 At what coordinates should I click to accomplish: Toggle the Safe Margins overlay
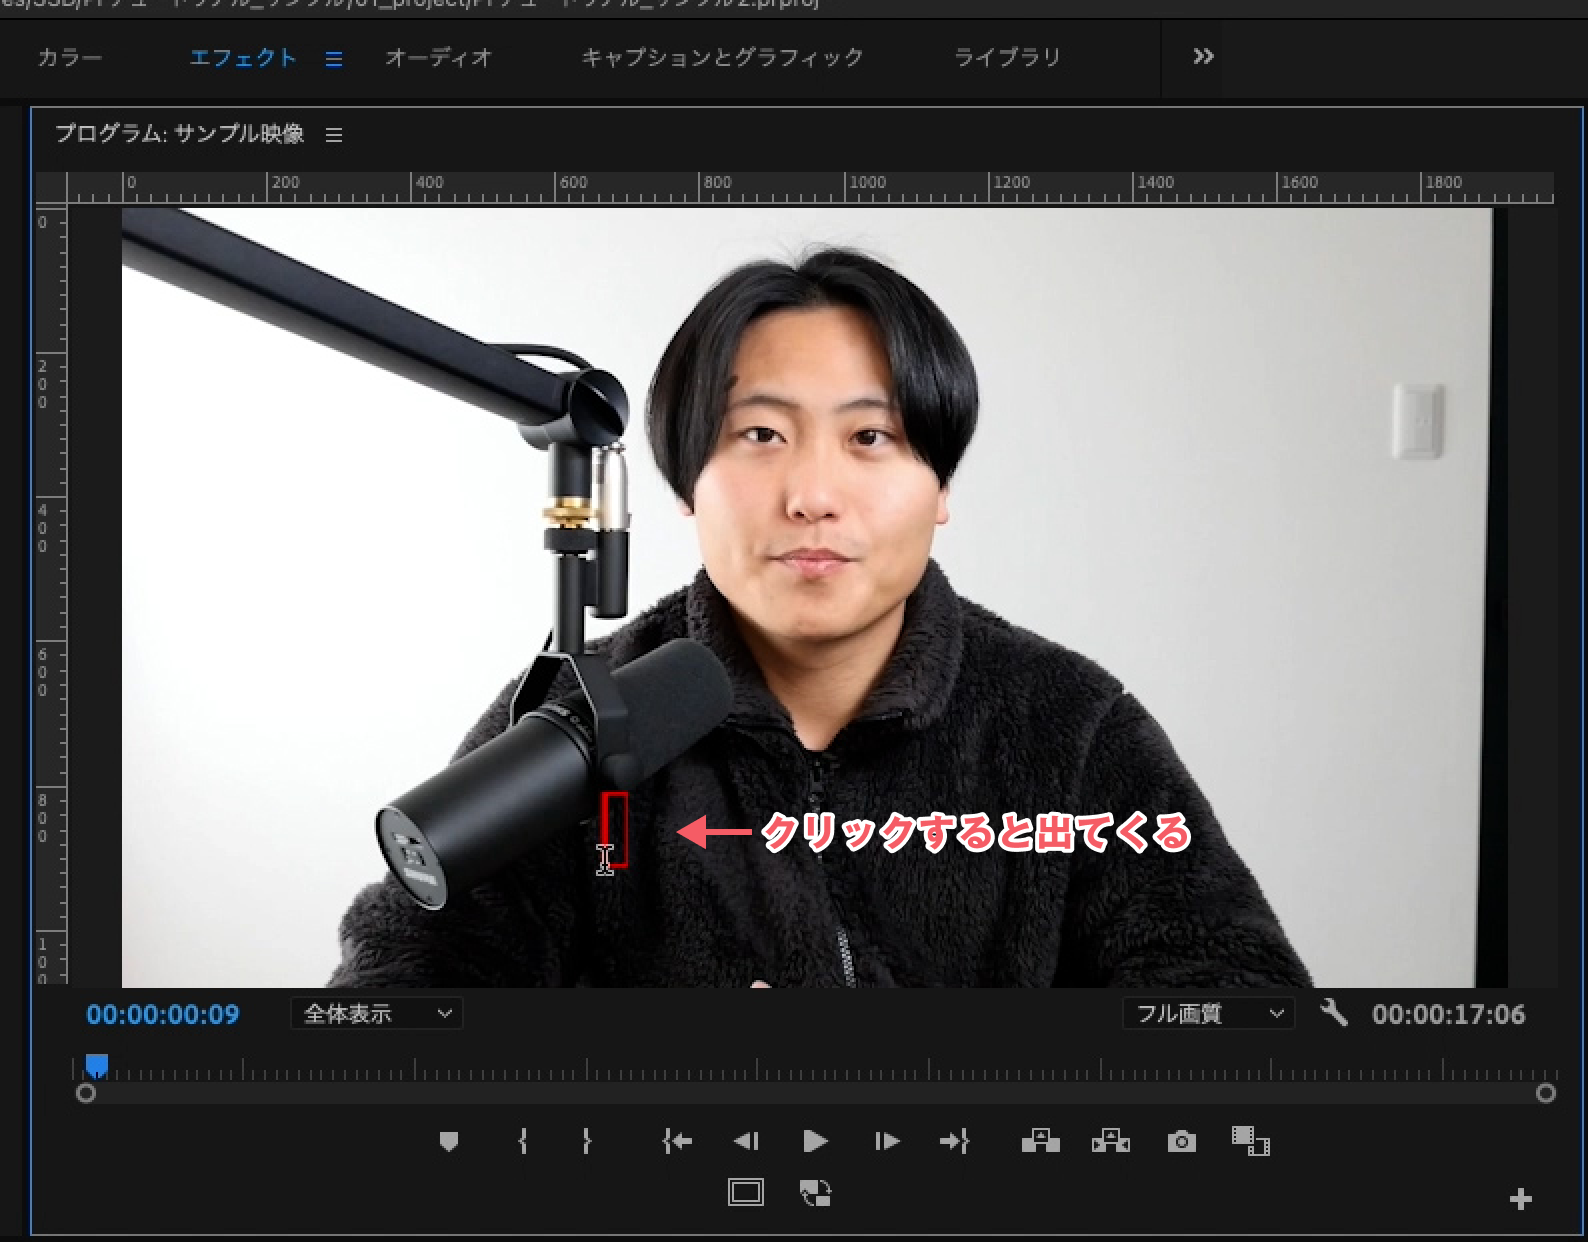pos(746,1192)
